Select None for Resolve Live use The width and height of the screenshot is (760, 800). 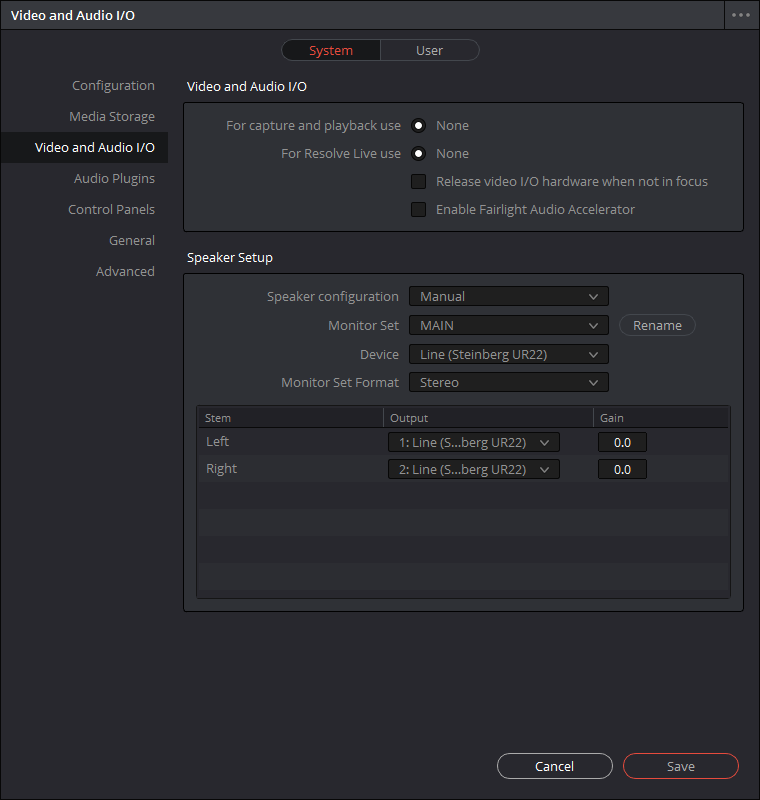point(419,154)
